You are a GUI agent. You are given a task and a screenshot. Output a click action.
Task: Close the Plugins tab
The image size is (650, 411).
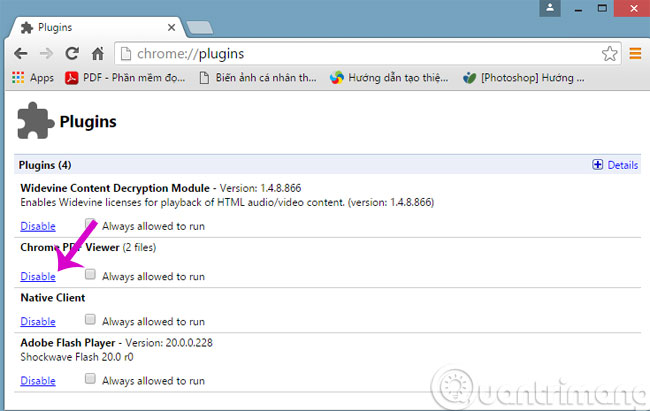171,27
